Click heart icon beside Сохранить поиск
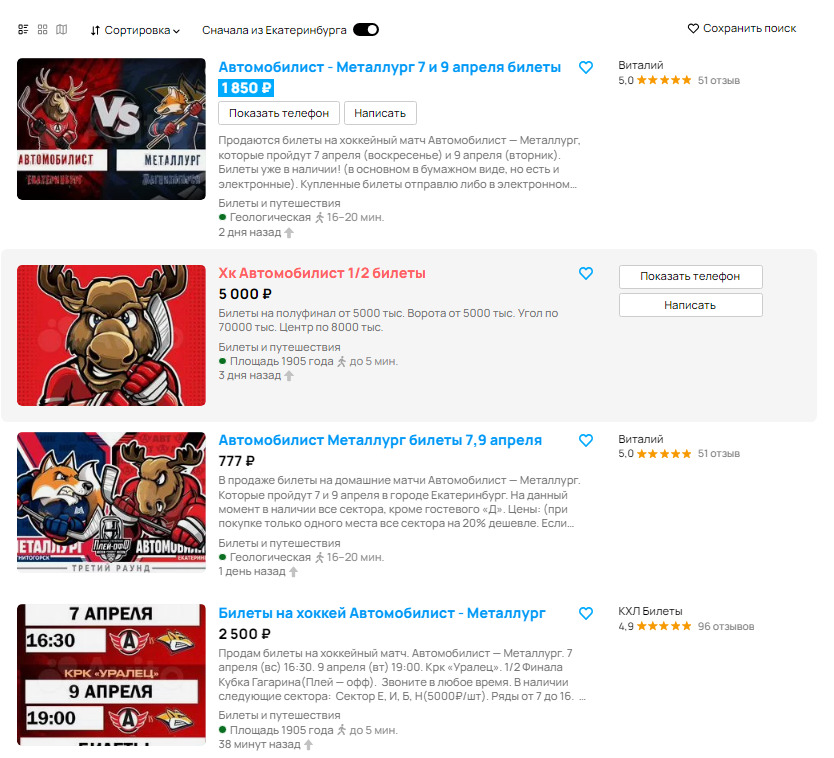 pos(693,28)
